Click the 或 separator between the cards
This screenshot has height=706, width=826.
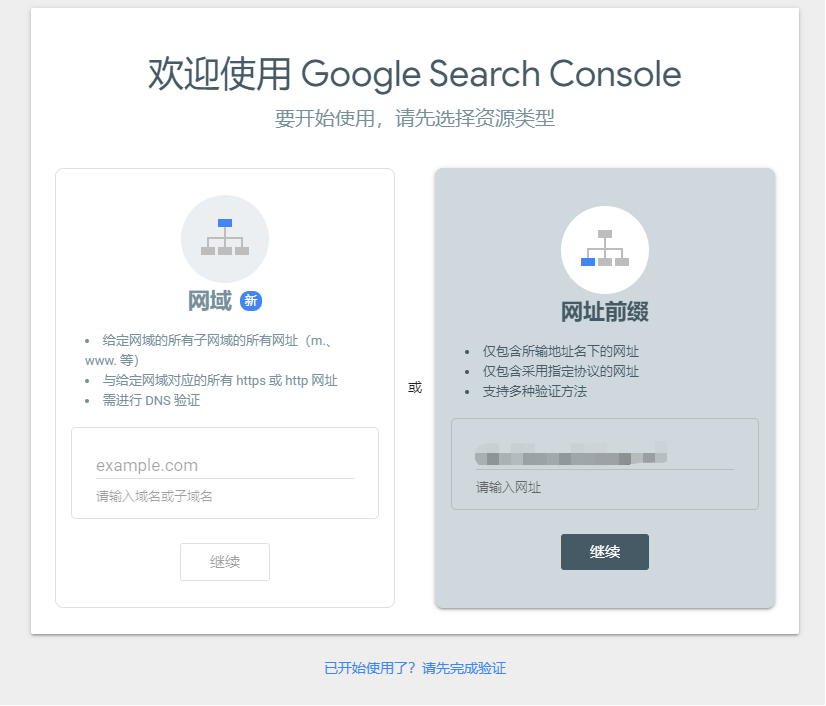point(415,388)
